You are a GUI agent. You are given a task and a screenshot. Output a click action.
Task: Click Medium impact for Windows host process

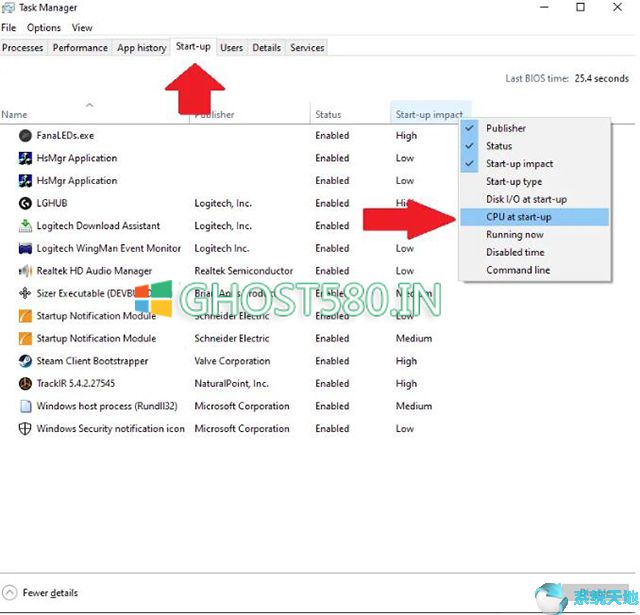point(414,406)
